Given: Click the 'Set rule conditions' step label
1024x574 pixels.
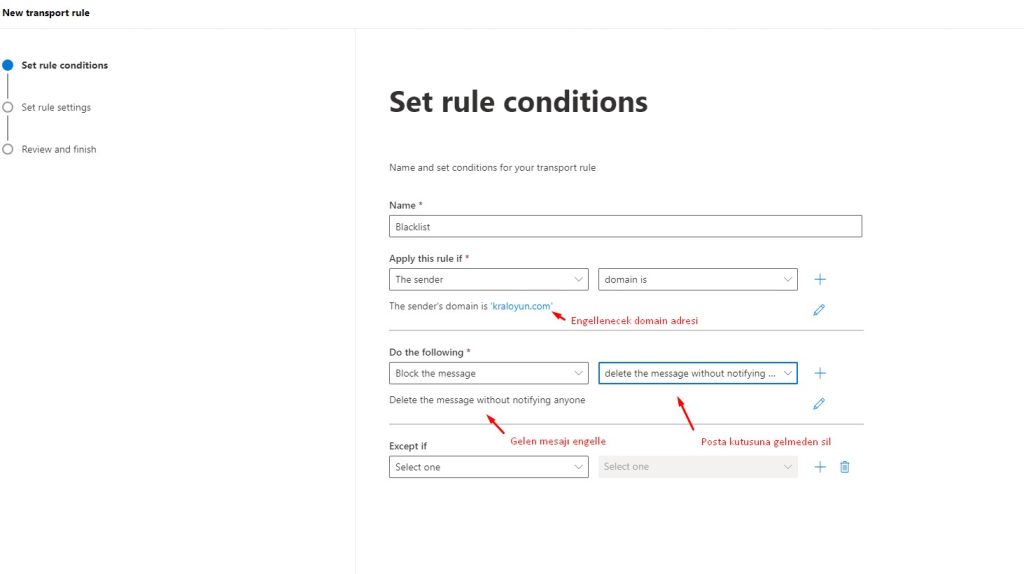Looking at the screenshot, I should [x=65, y=65].
